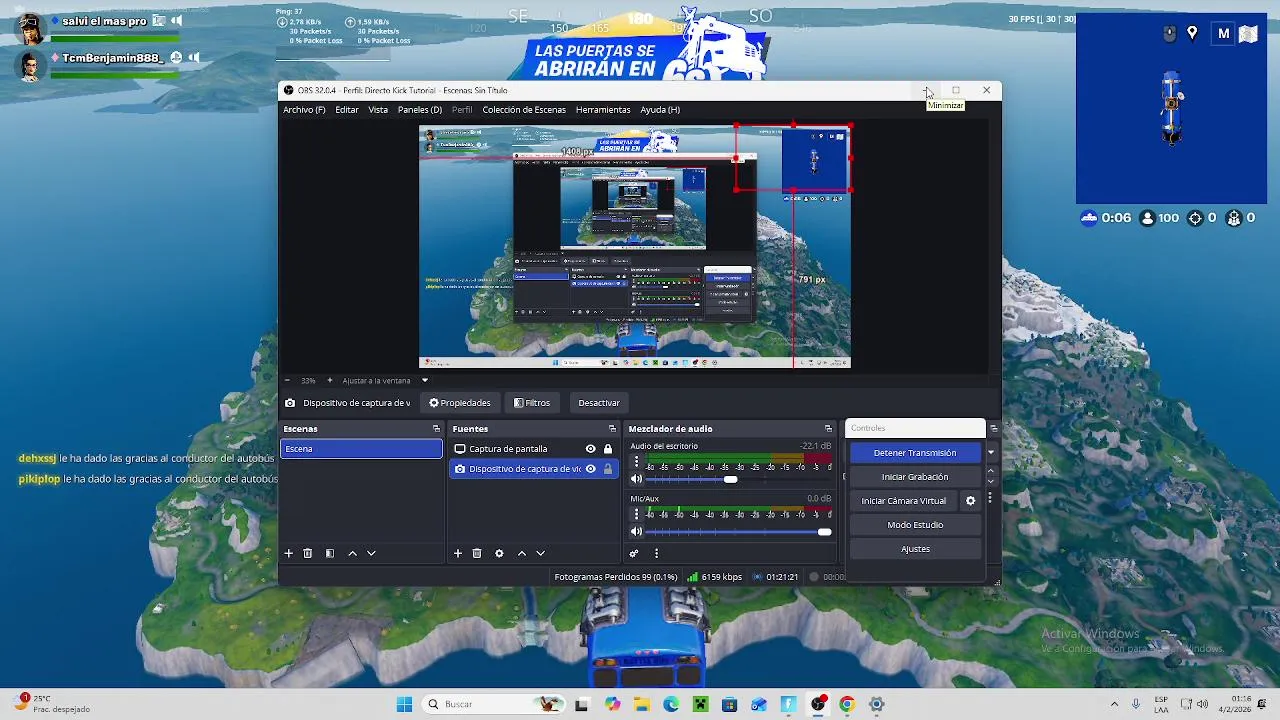Open advanced audio properties gears icon

coord(634,553)
